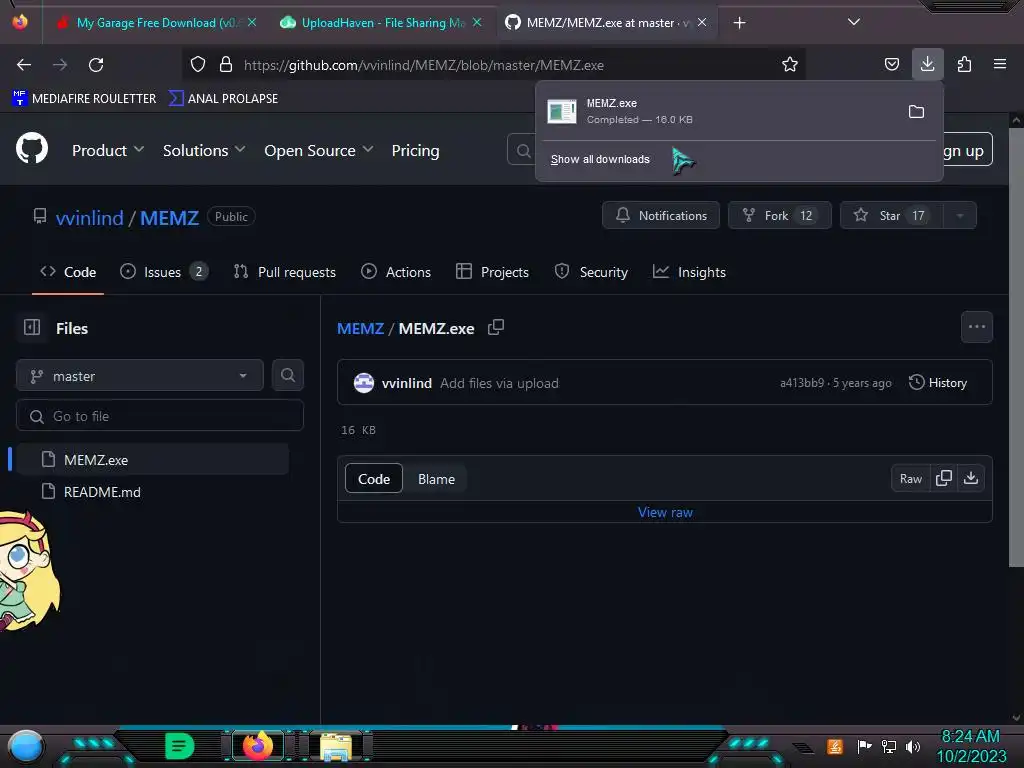The image size is (1024, 768).
Task: Open the MEMZ repository title link
Action: pos(169,217)
